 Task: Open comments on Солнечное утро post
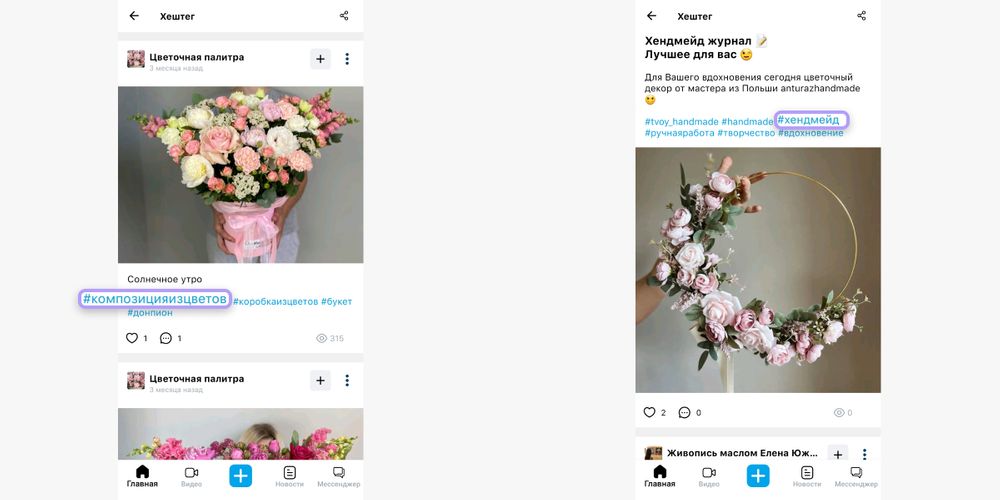pos(166,338)
